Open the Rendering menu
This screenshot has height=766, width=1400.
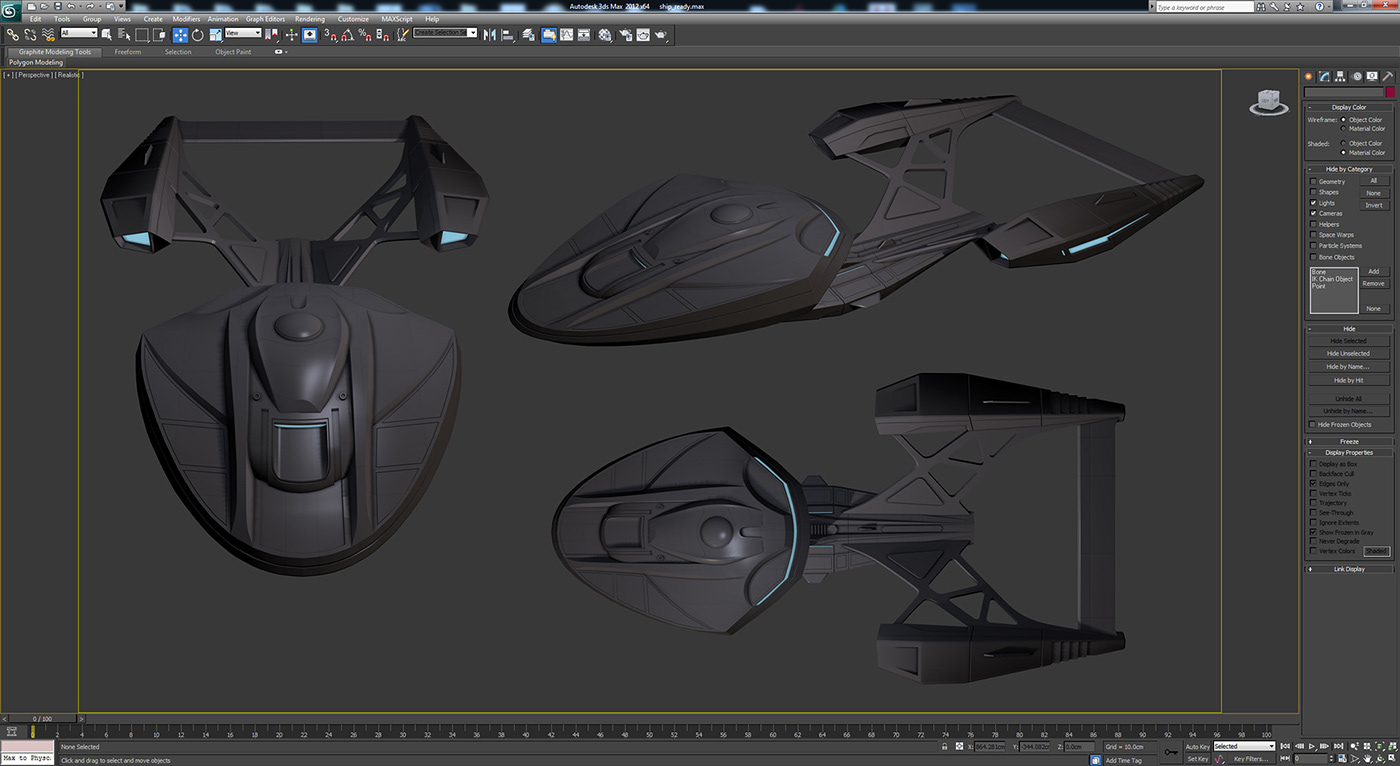(310, 18)
